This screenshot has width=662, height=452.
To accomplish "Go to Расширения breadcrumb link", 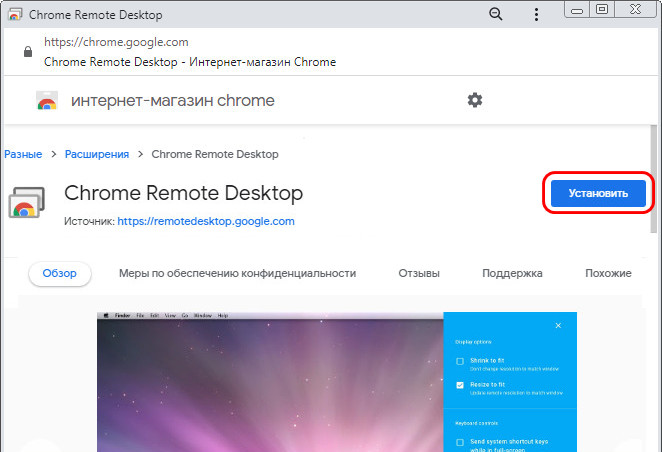I will coord(97,154).
